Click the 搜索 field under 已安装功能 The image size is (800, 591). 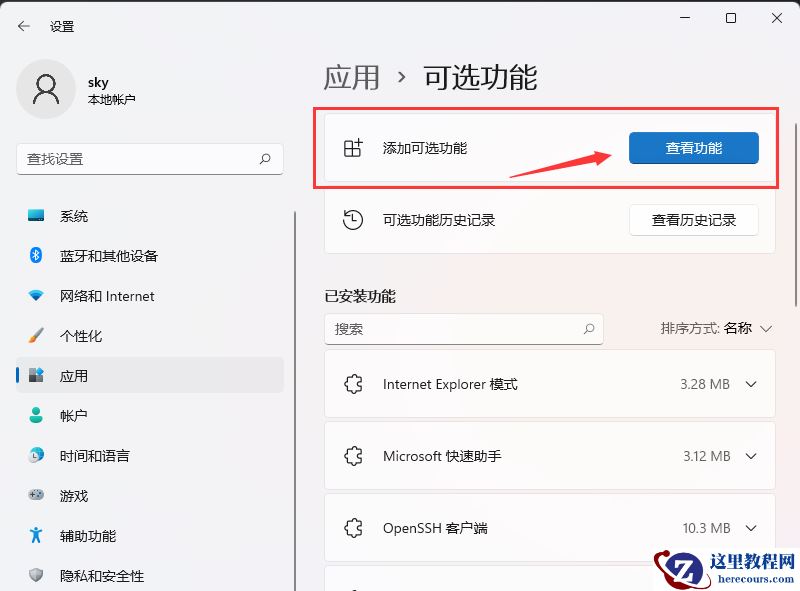tap(464, 329)
